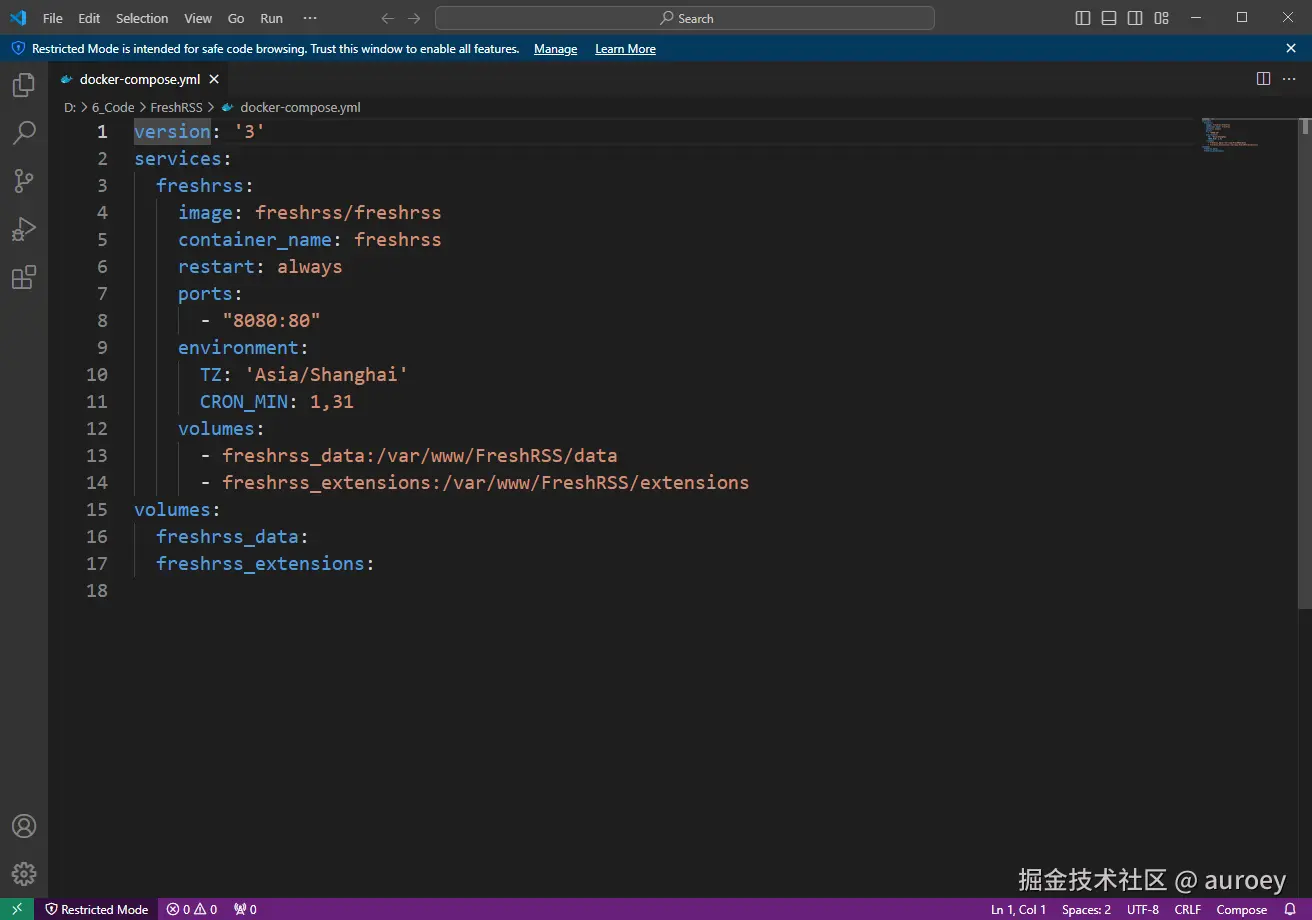Split the editor to the right
This screenshot has width=1312, height=920.
pyautogui.click(x=1263, y=79)
